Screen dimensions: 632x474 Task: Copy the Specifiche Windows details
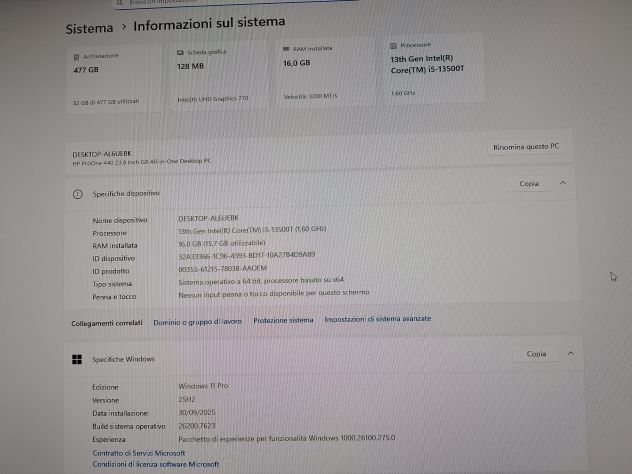[x=536, y=354]
